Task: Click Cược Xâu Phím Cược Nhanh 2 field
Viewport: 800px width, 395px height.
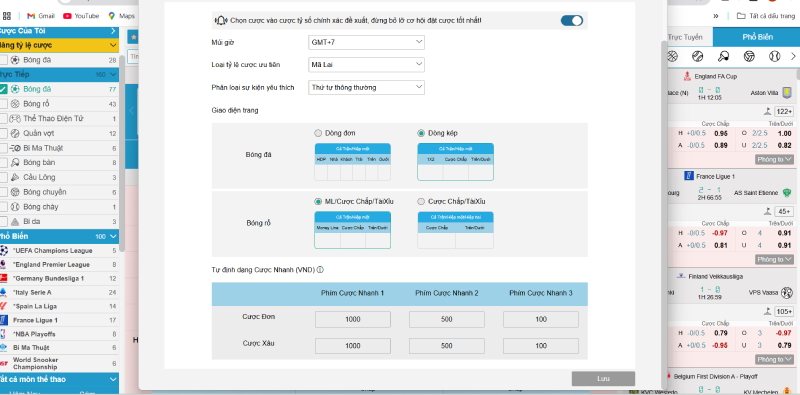Action: 446,346
